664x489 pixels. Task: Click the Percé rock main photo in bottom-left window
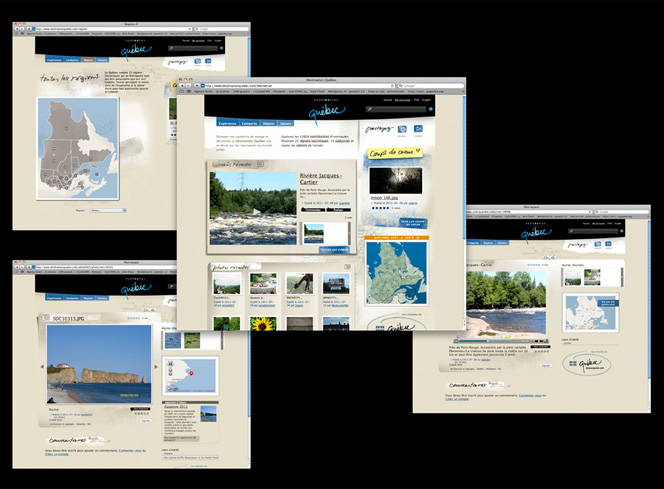tap(99, 364)
